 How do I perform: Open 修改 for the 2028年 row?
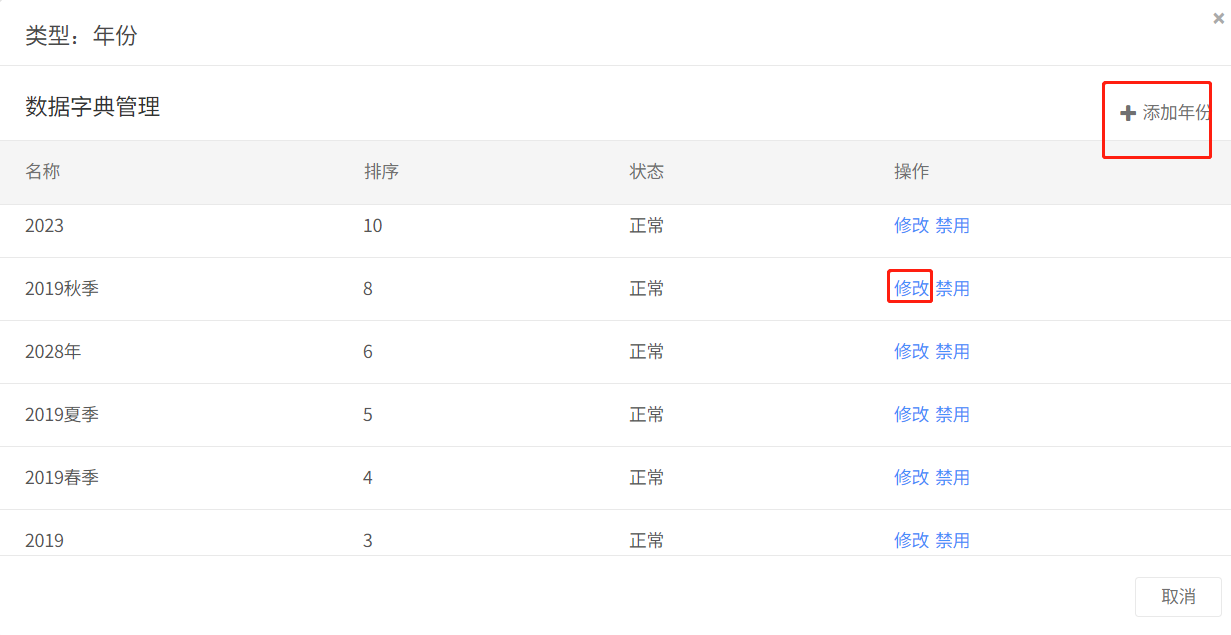[x=911, y=352]
